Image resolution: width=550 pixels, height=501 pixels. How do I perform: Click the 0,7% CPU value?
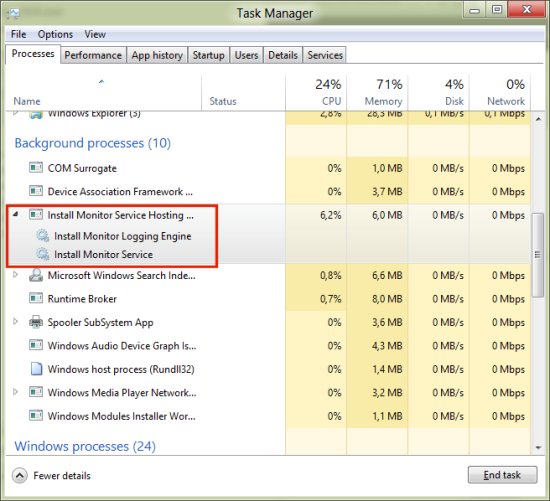(x=330, y=299)
